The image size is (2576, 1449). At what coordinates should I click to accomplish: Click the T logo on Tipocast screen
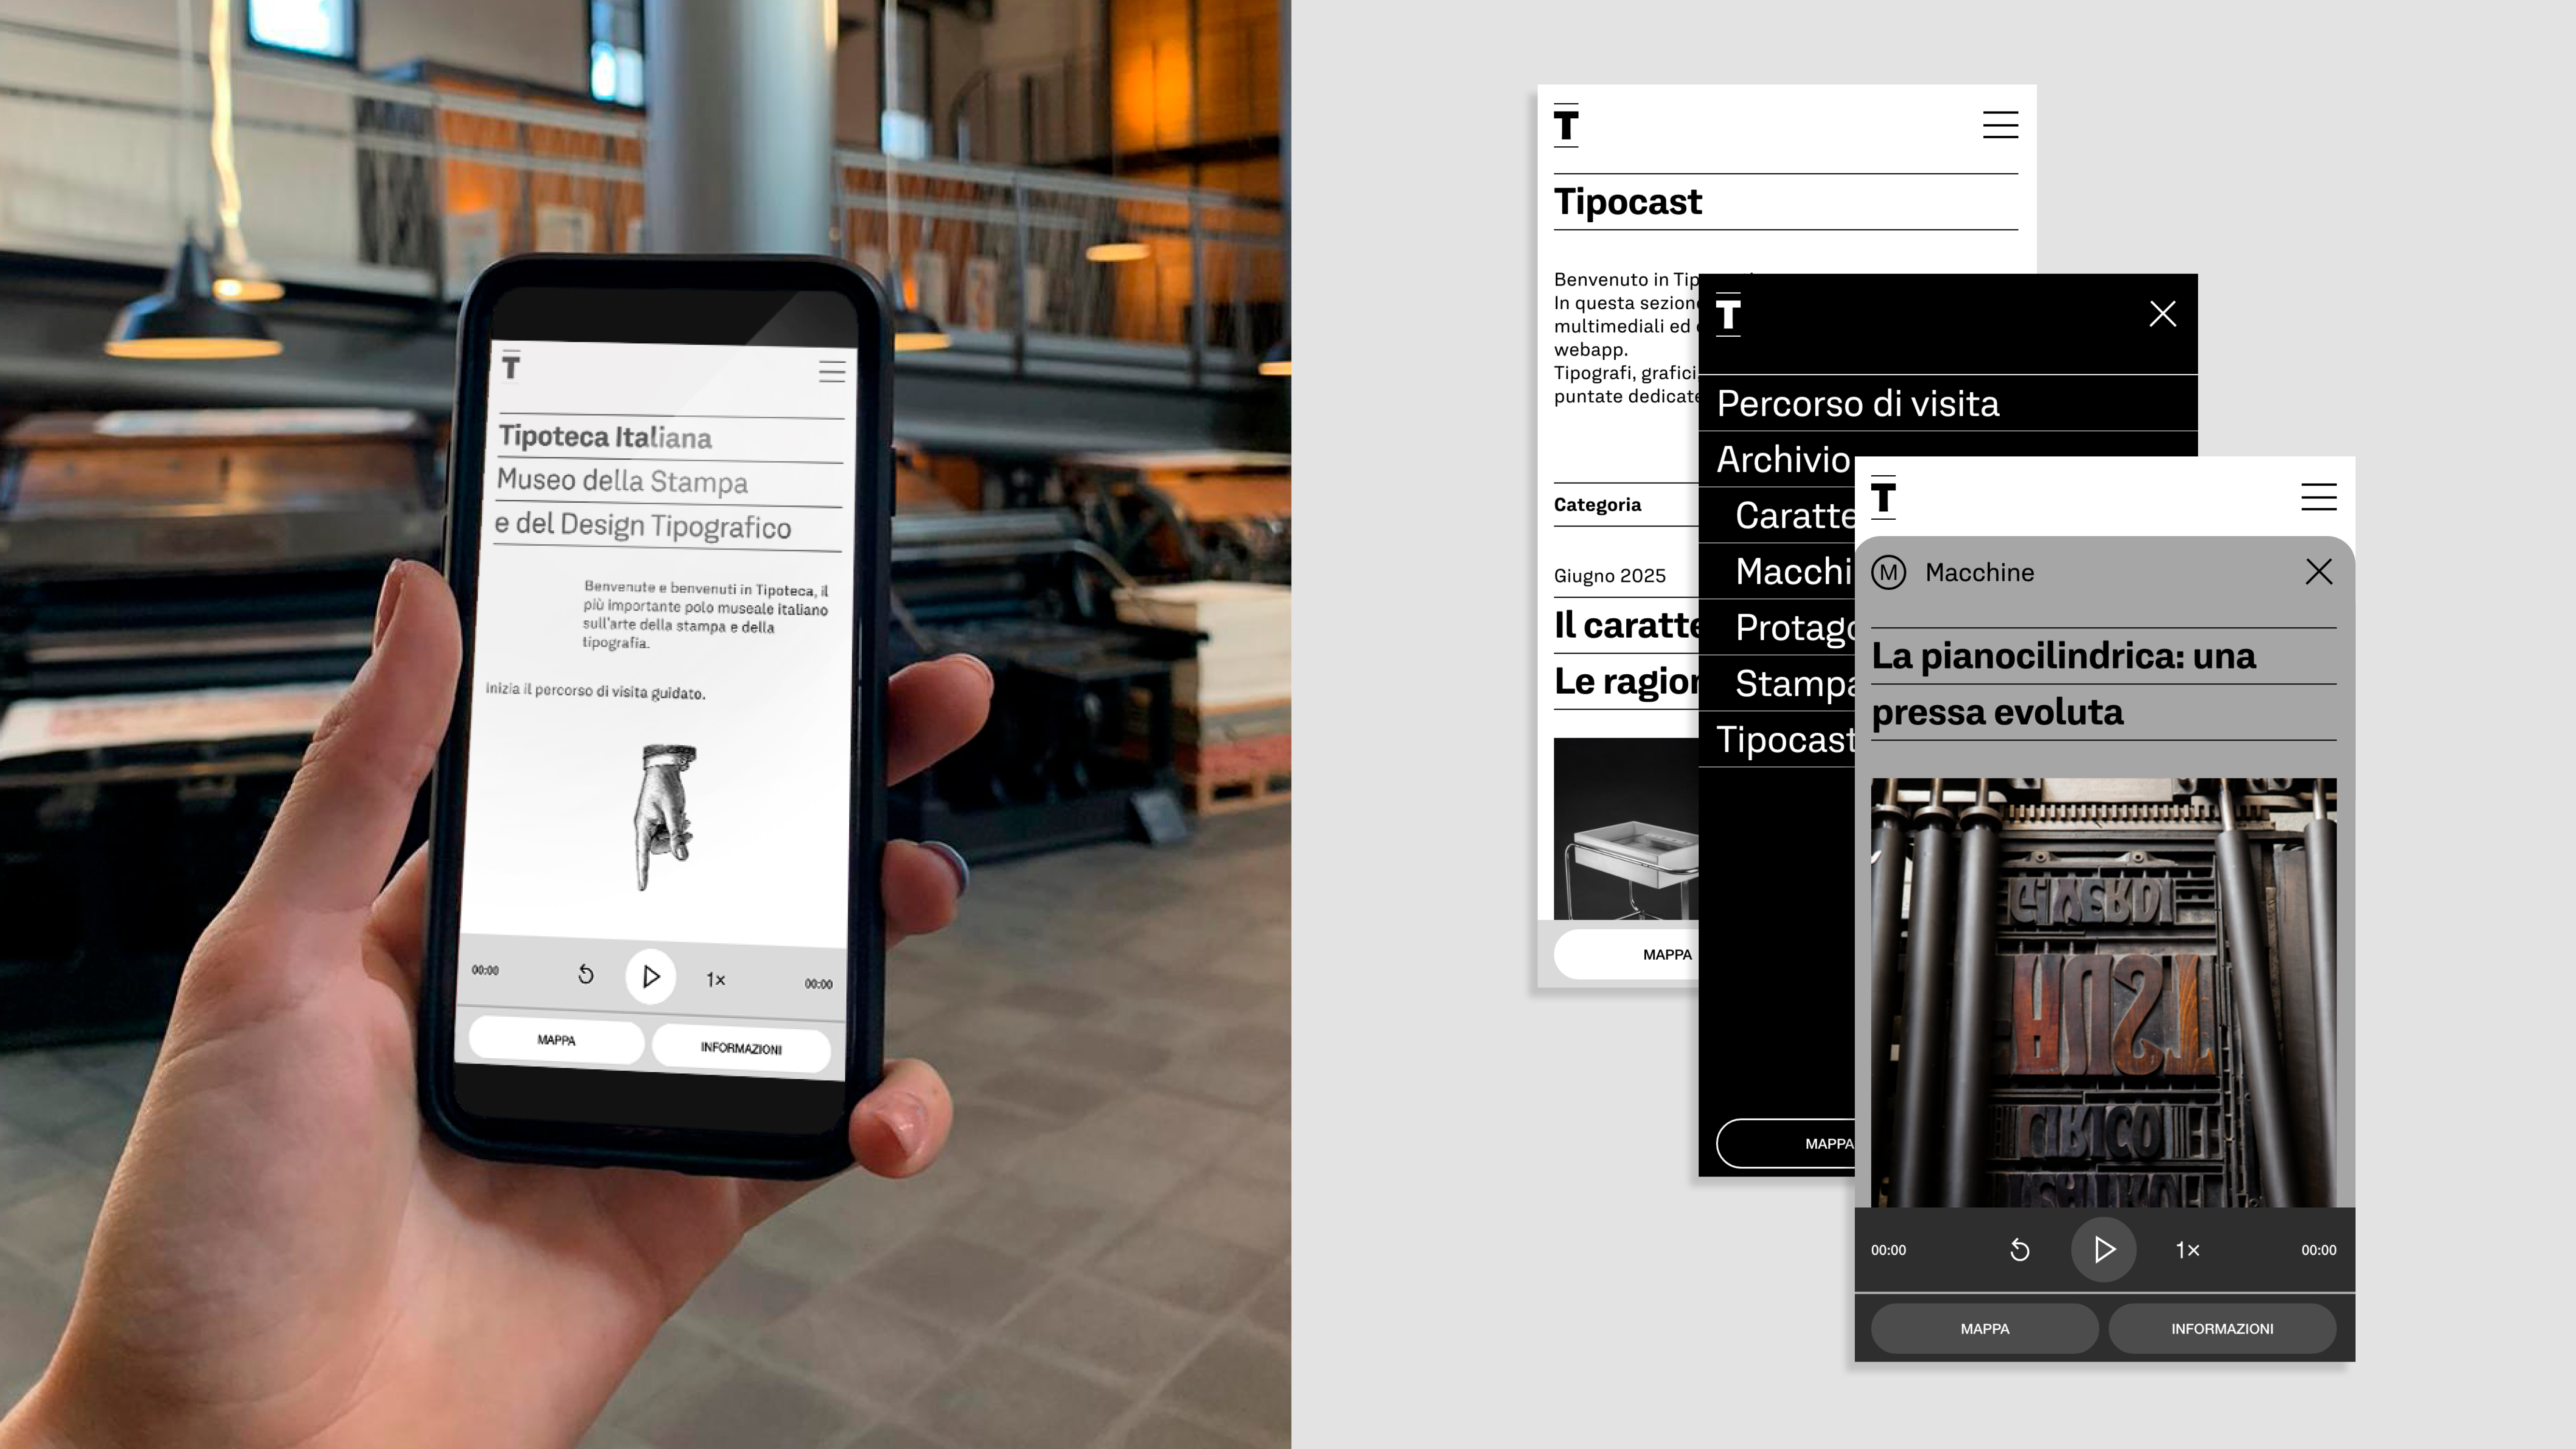click(x=1566, y=126)
